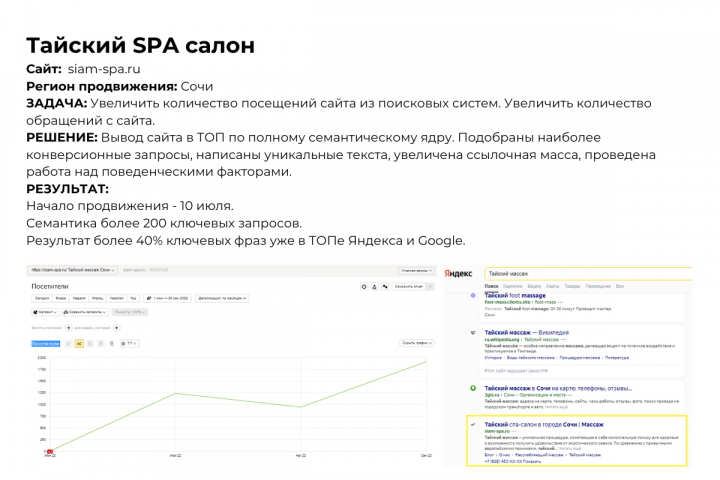Click green 2gis favicon beside Сочи result
The height and width of the screenshot is (480, 720).
(x=473, y=388)
